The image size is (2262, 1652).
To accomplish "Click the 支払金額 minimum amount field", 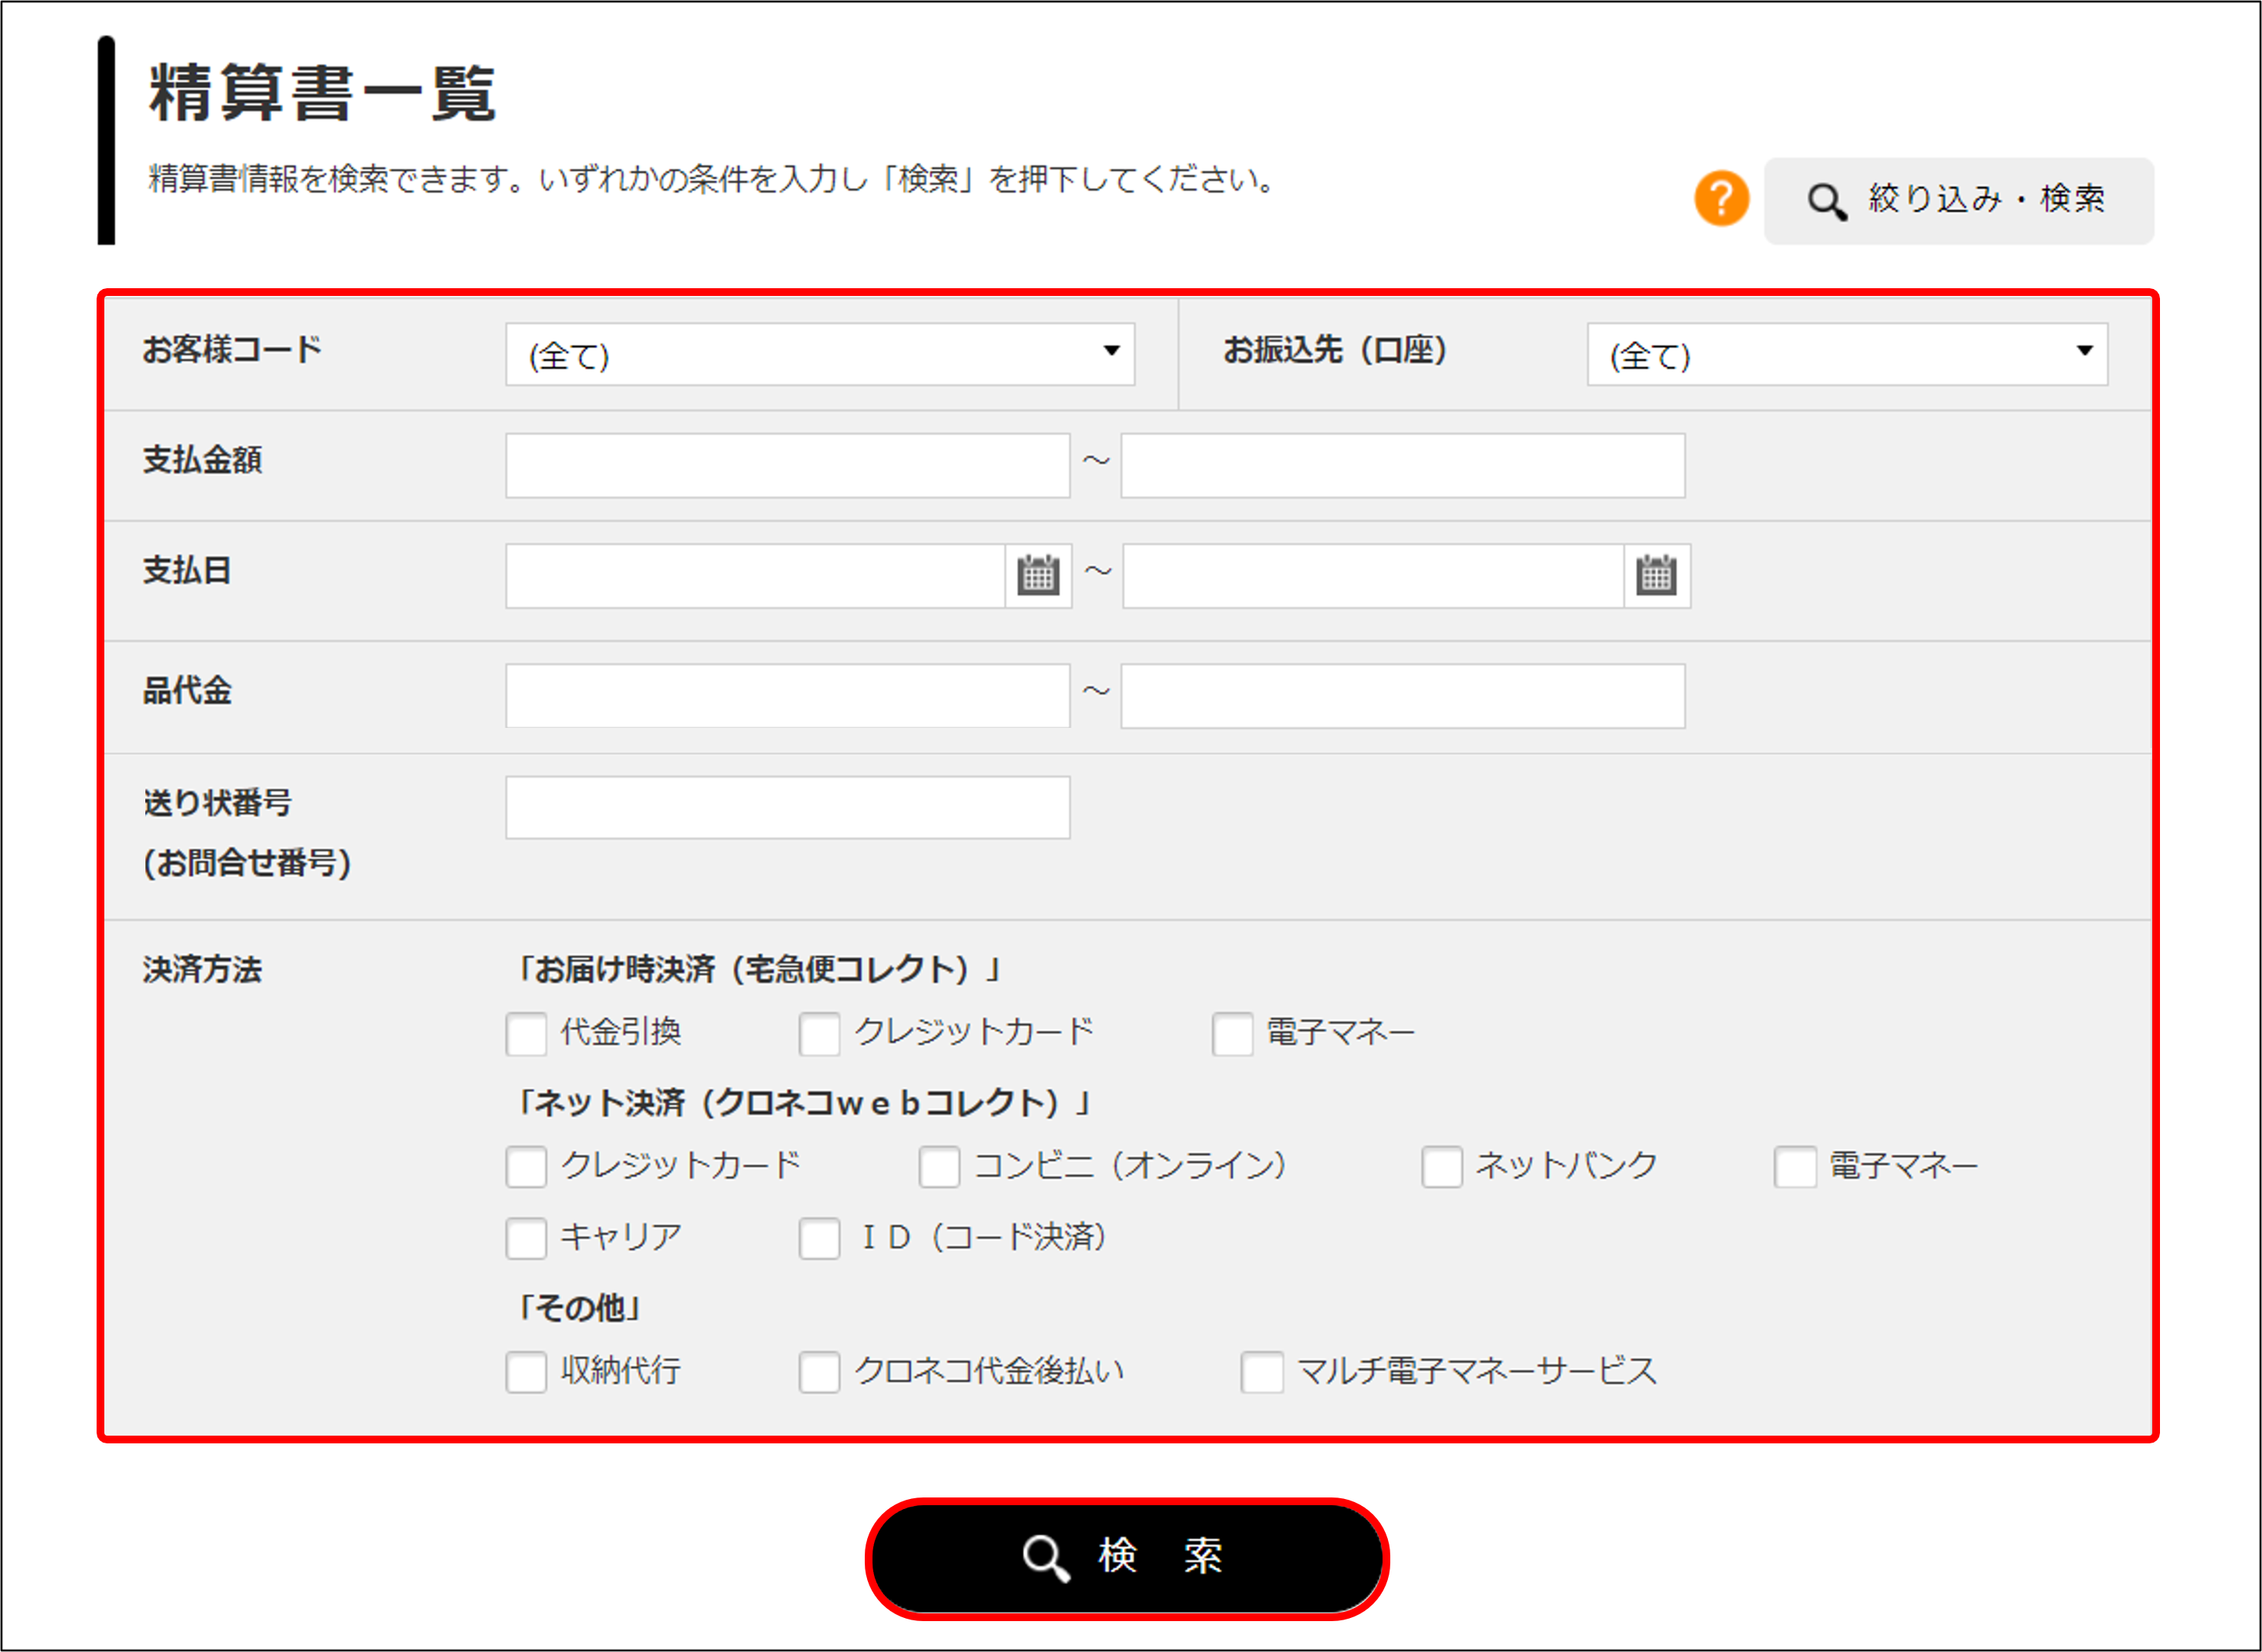I will (787, 464).
